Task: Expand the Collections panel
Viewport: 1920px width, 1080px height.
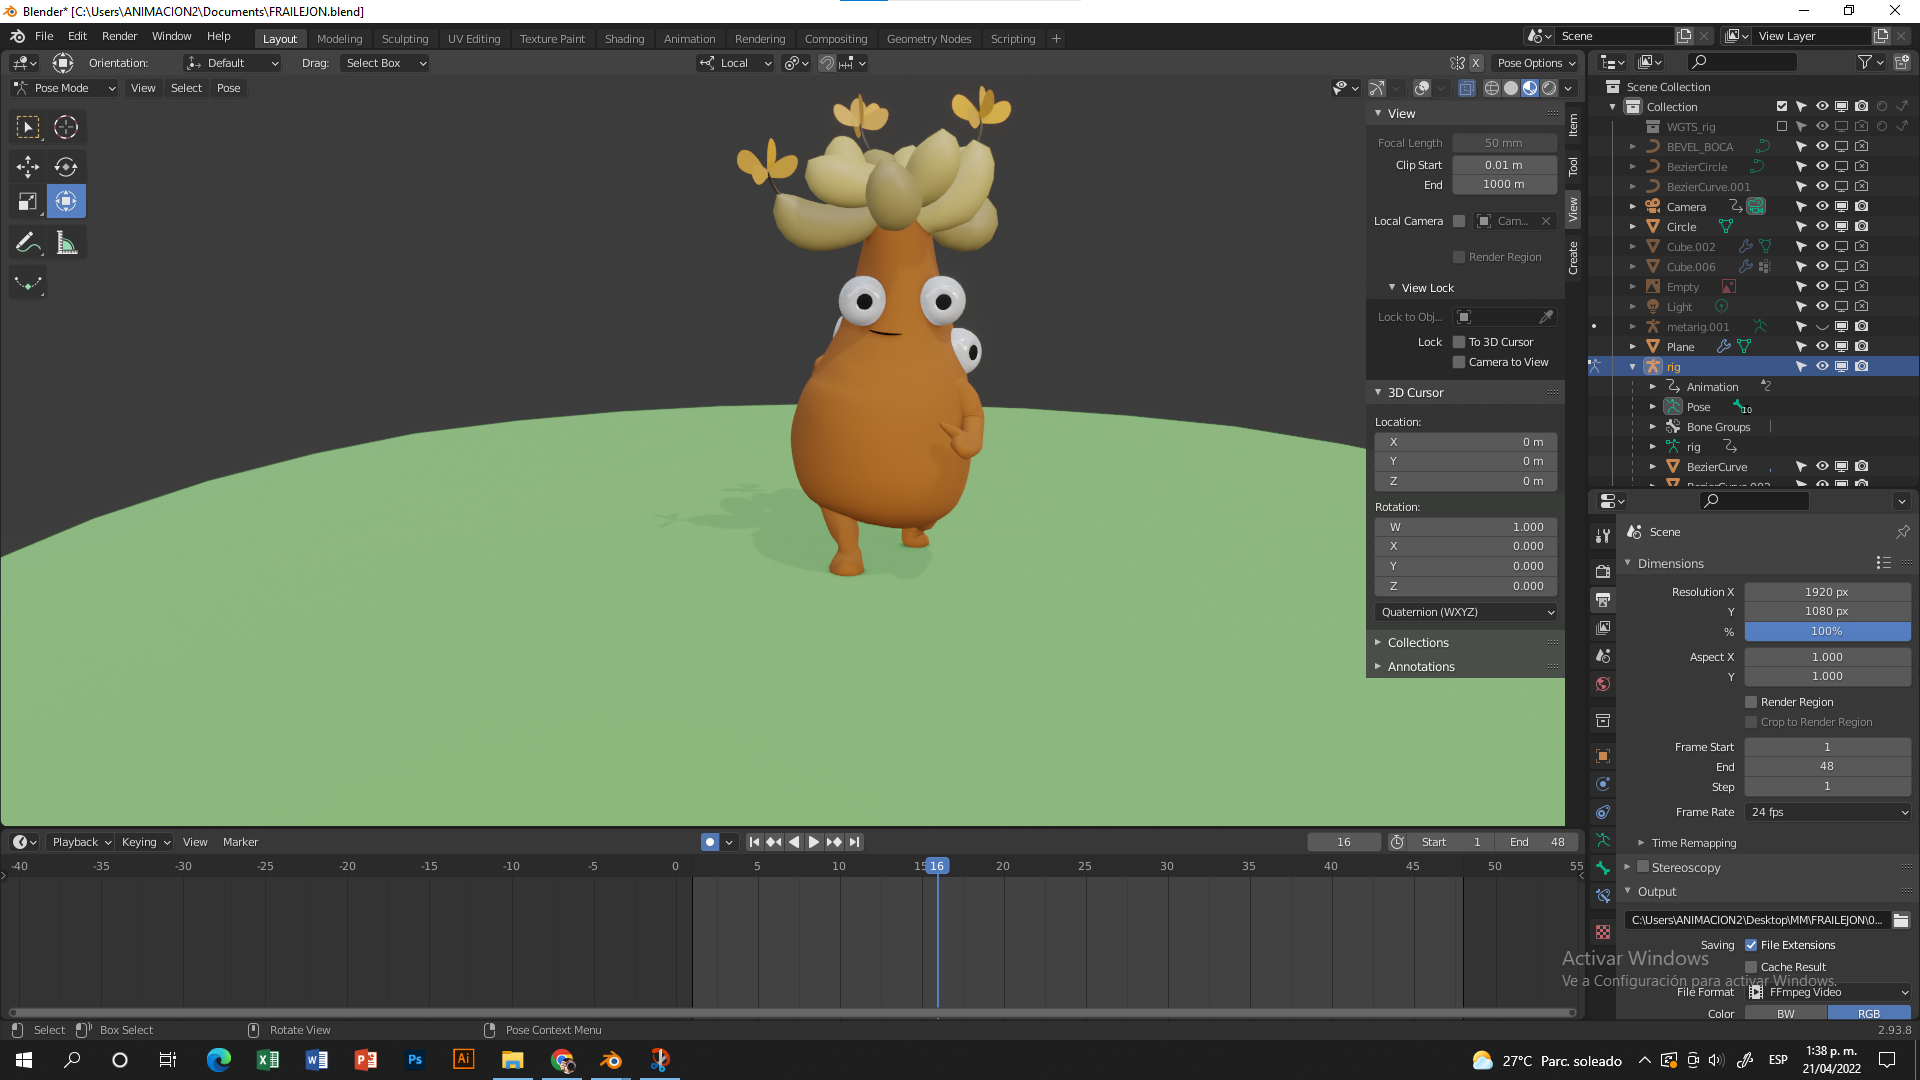Action: [1417, 643]
